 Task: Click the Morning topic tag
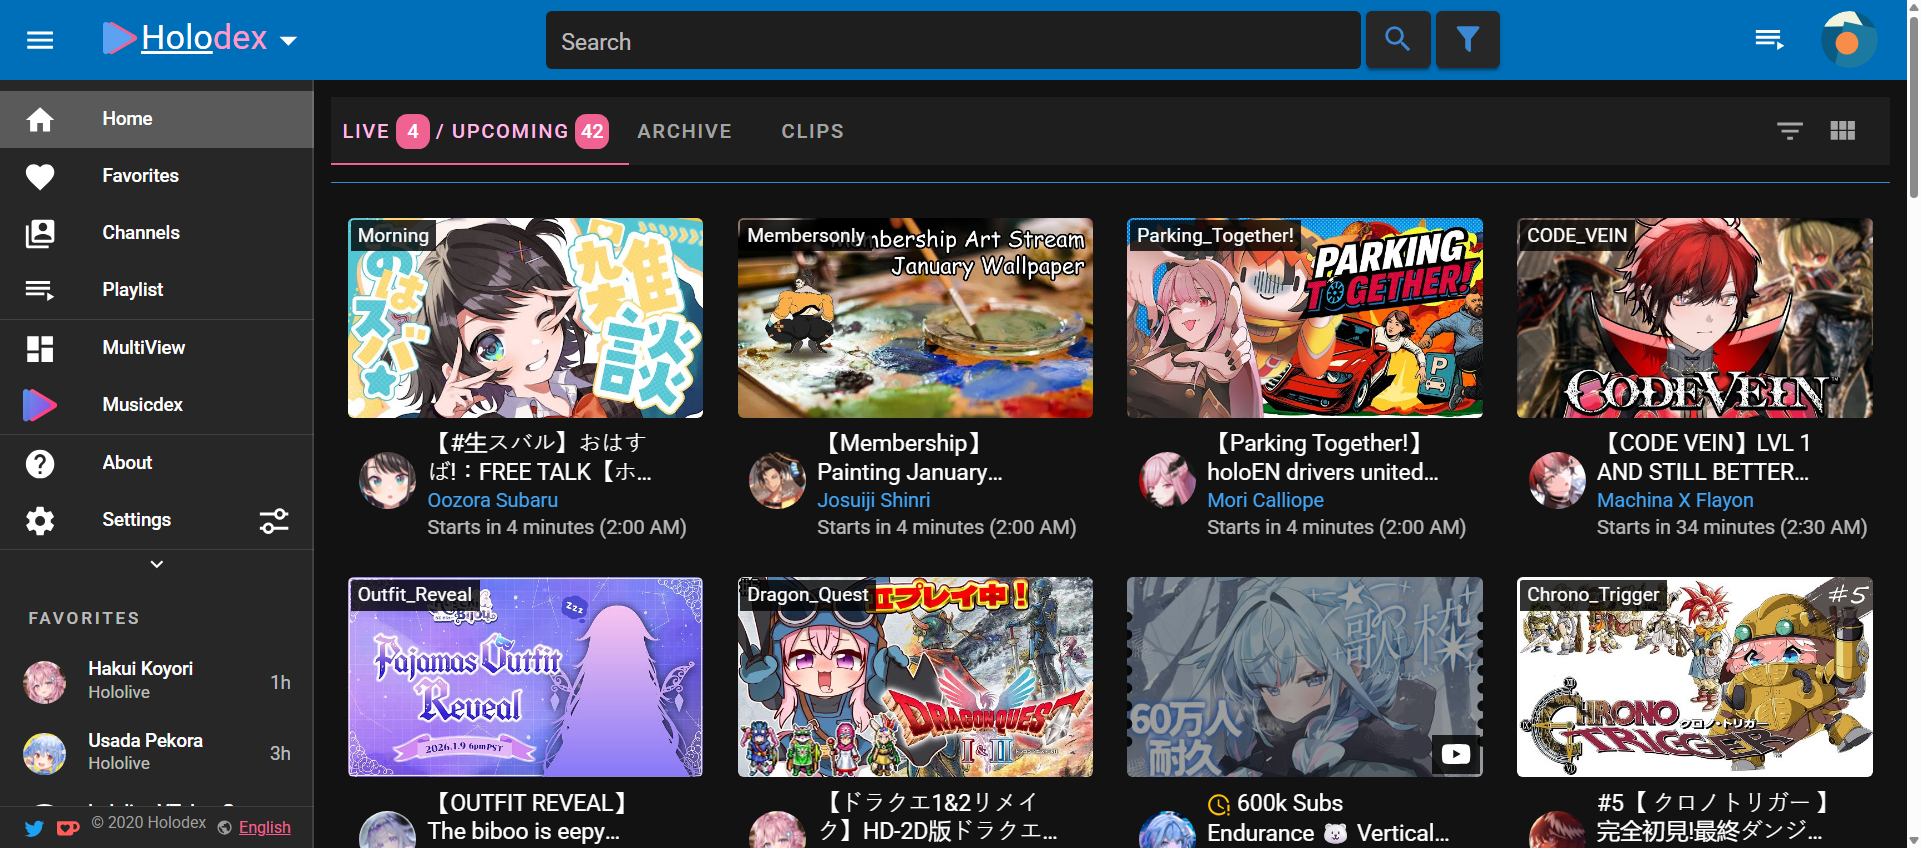[393, 235]
